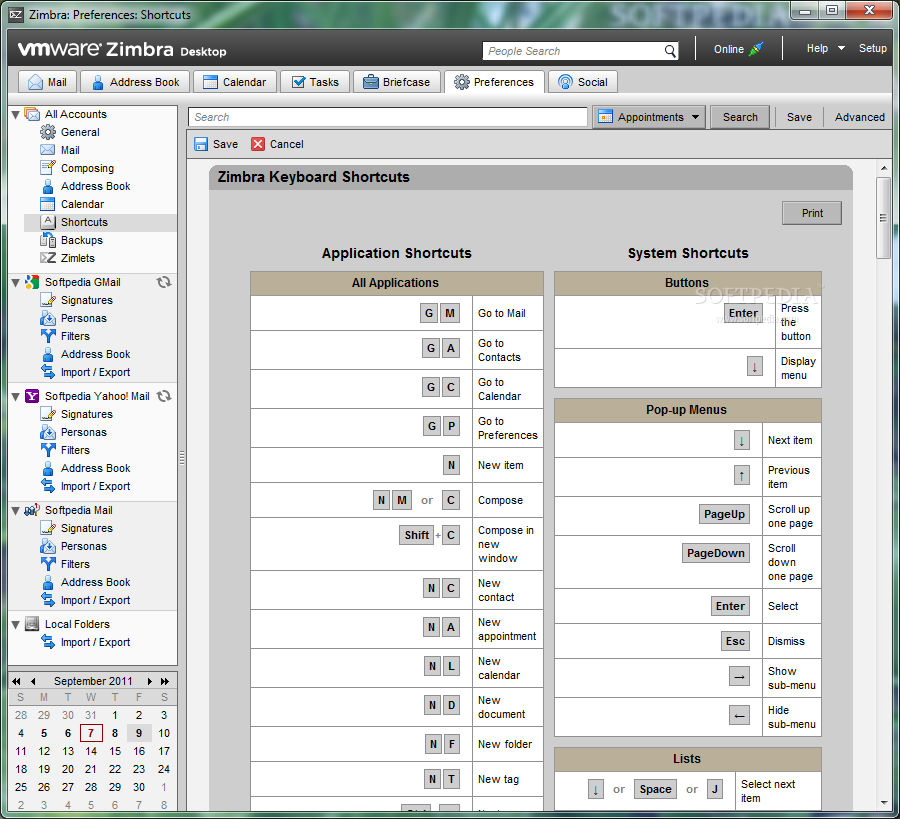The width and height of the screenshot is (900, 819).
Task: Open the Help dropdown arrow
Action: [841, 49]
